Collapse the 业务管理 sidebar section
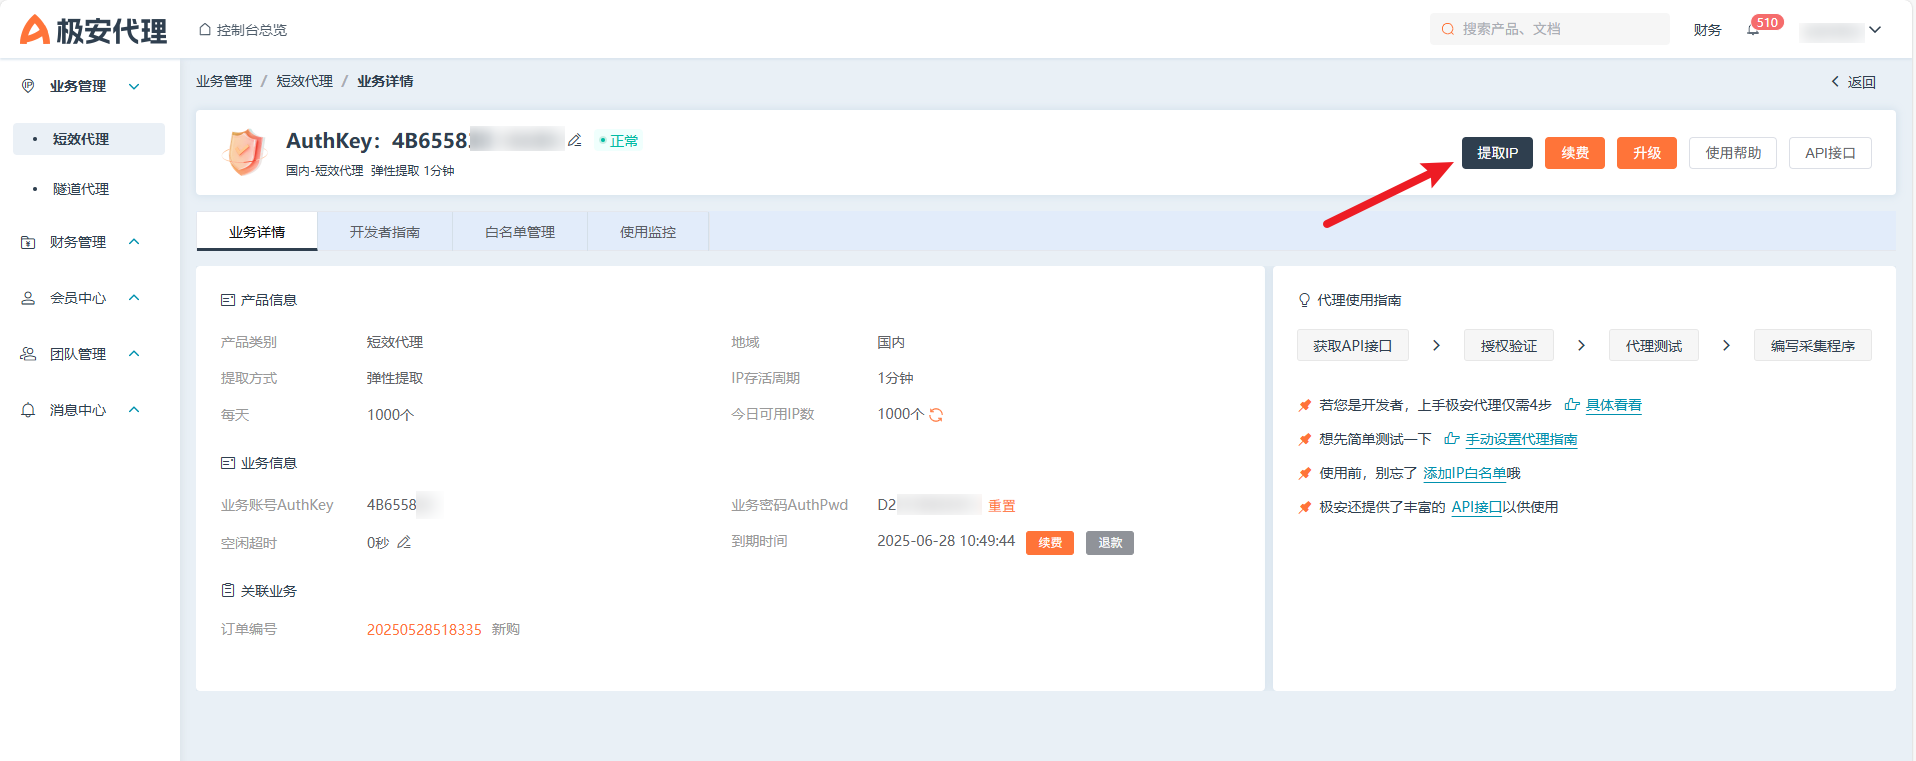 coord(134,87)
